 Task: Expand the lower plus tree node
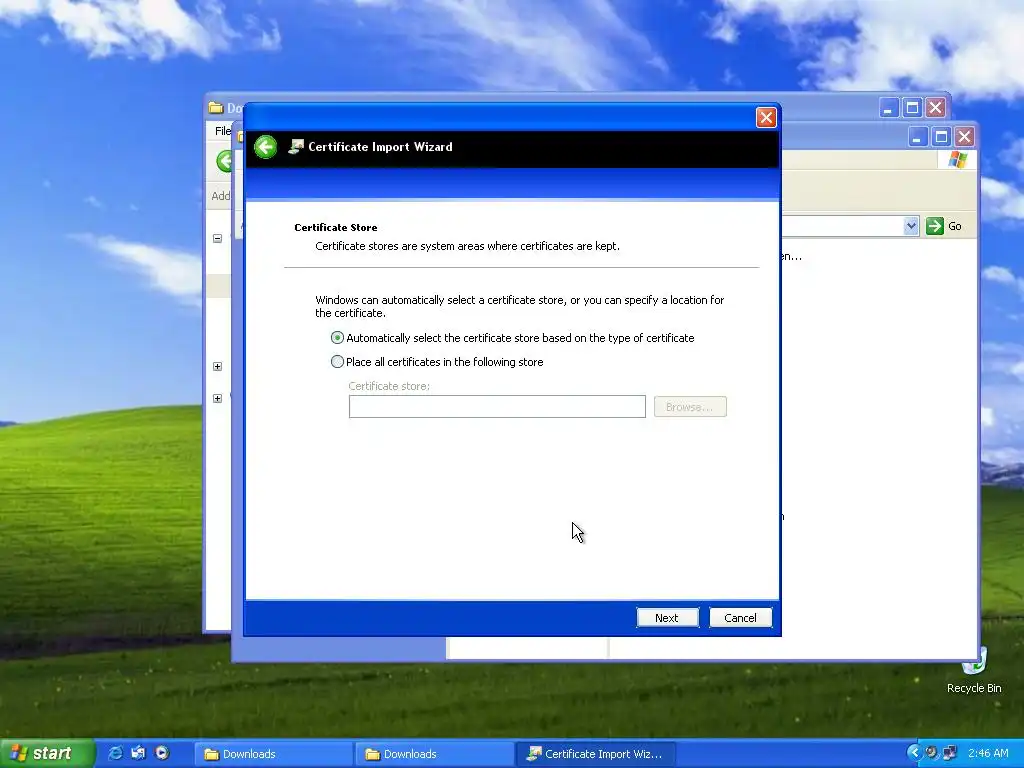217,398
